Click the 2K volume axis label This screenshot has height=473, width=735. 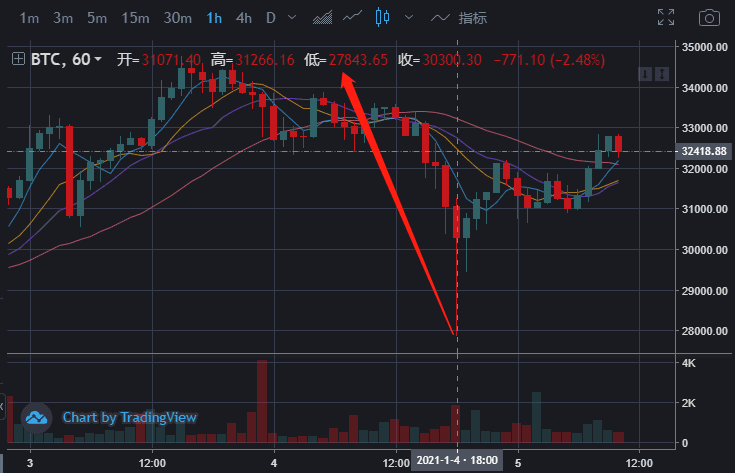pyautogui.click(x=689, y=403)
